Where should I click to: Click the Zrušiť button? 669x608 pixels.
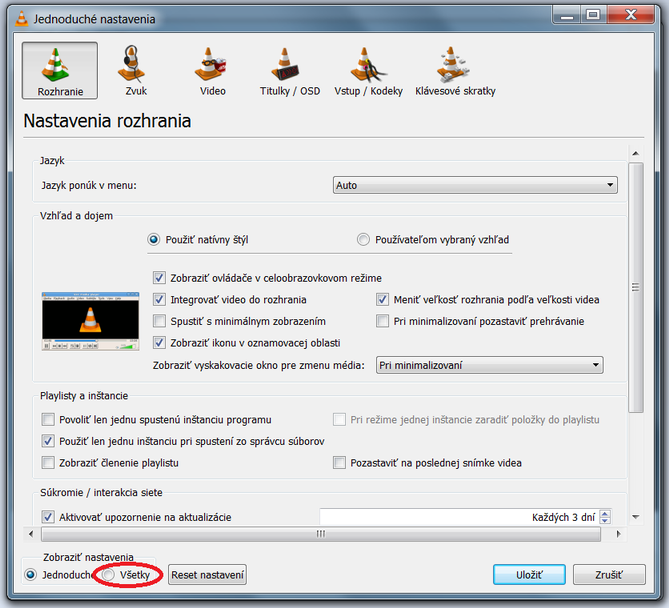pos(609,575)
